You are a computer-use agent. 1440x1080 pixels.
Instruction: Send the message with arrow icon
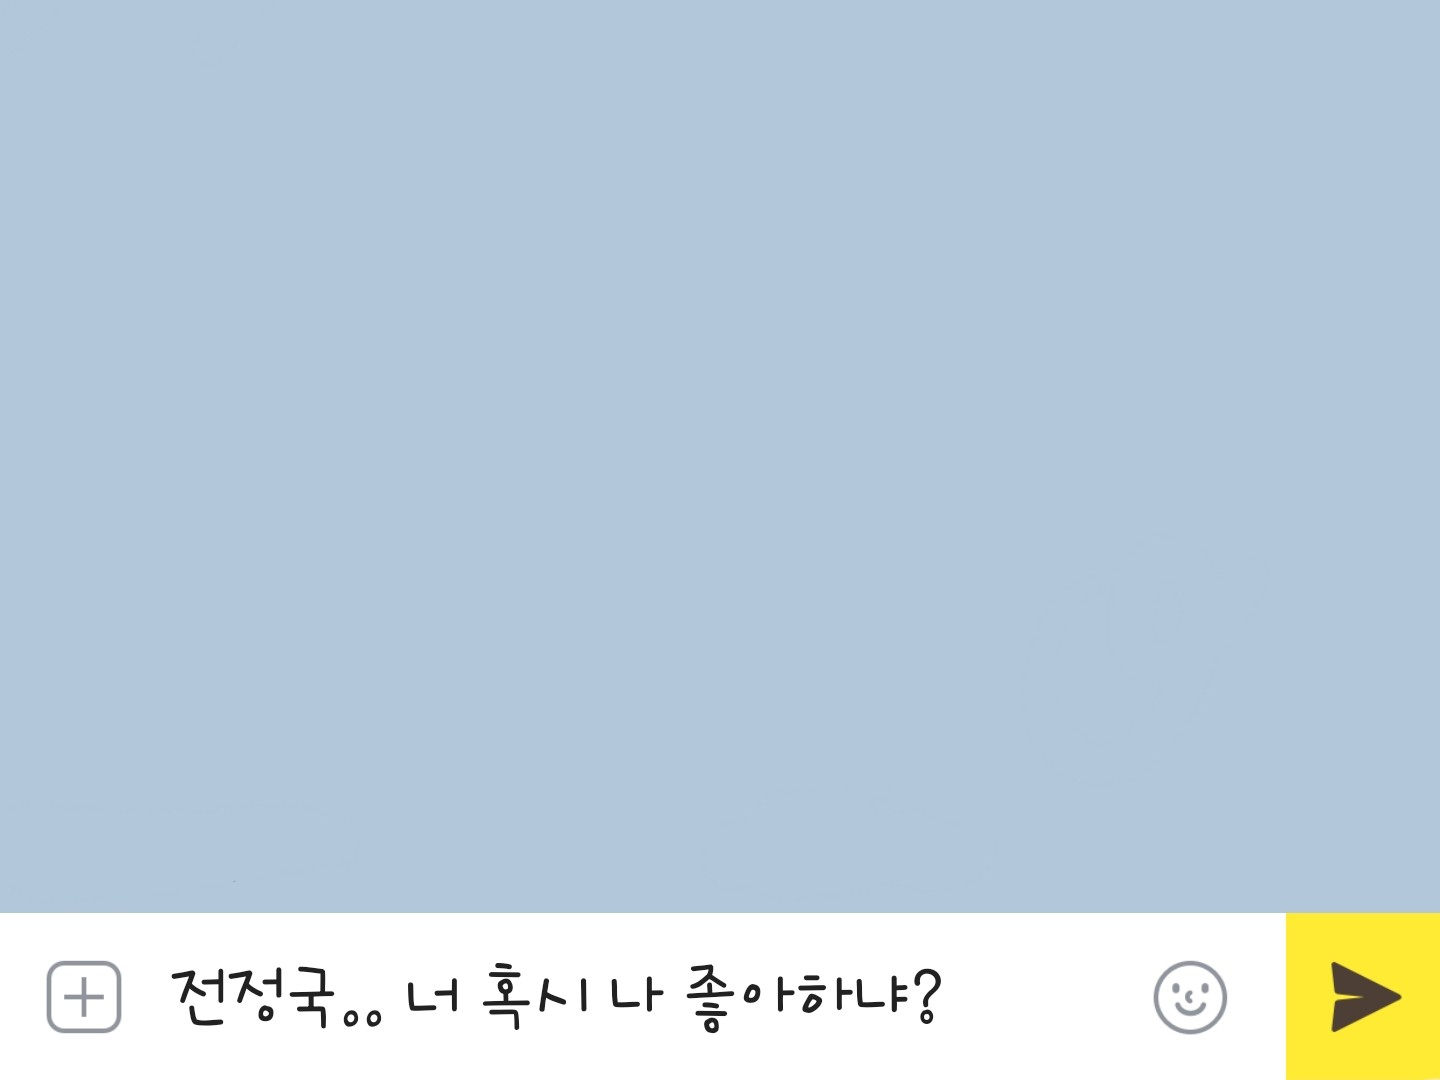point(1365,996)
